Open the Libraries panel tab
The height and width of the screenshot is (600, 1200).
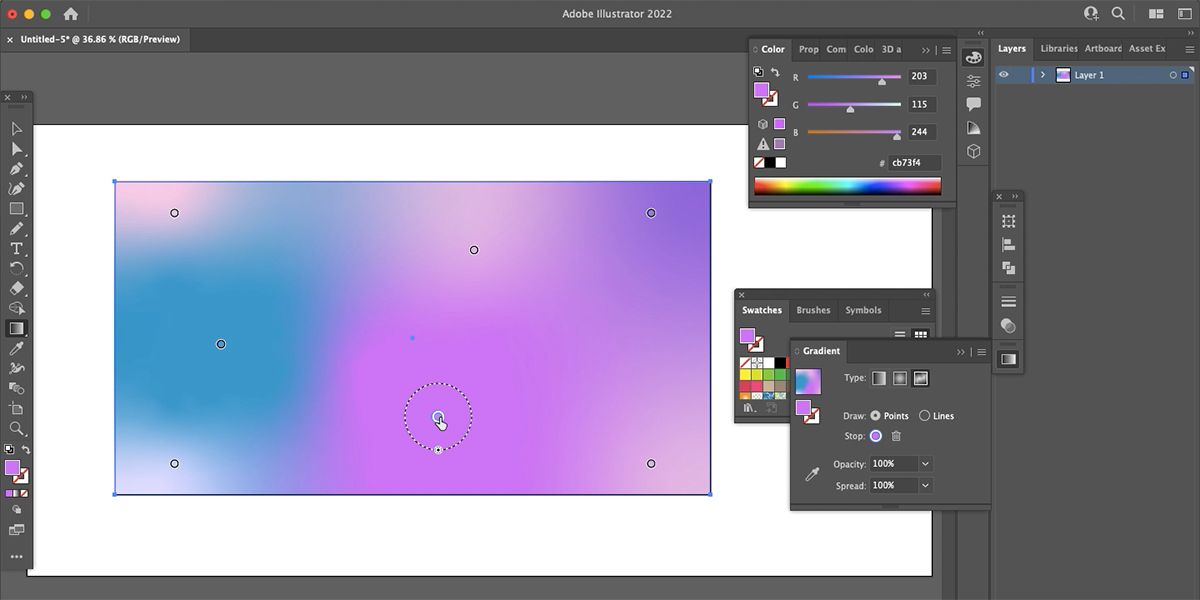click(1058, 48)
